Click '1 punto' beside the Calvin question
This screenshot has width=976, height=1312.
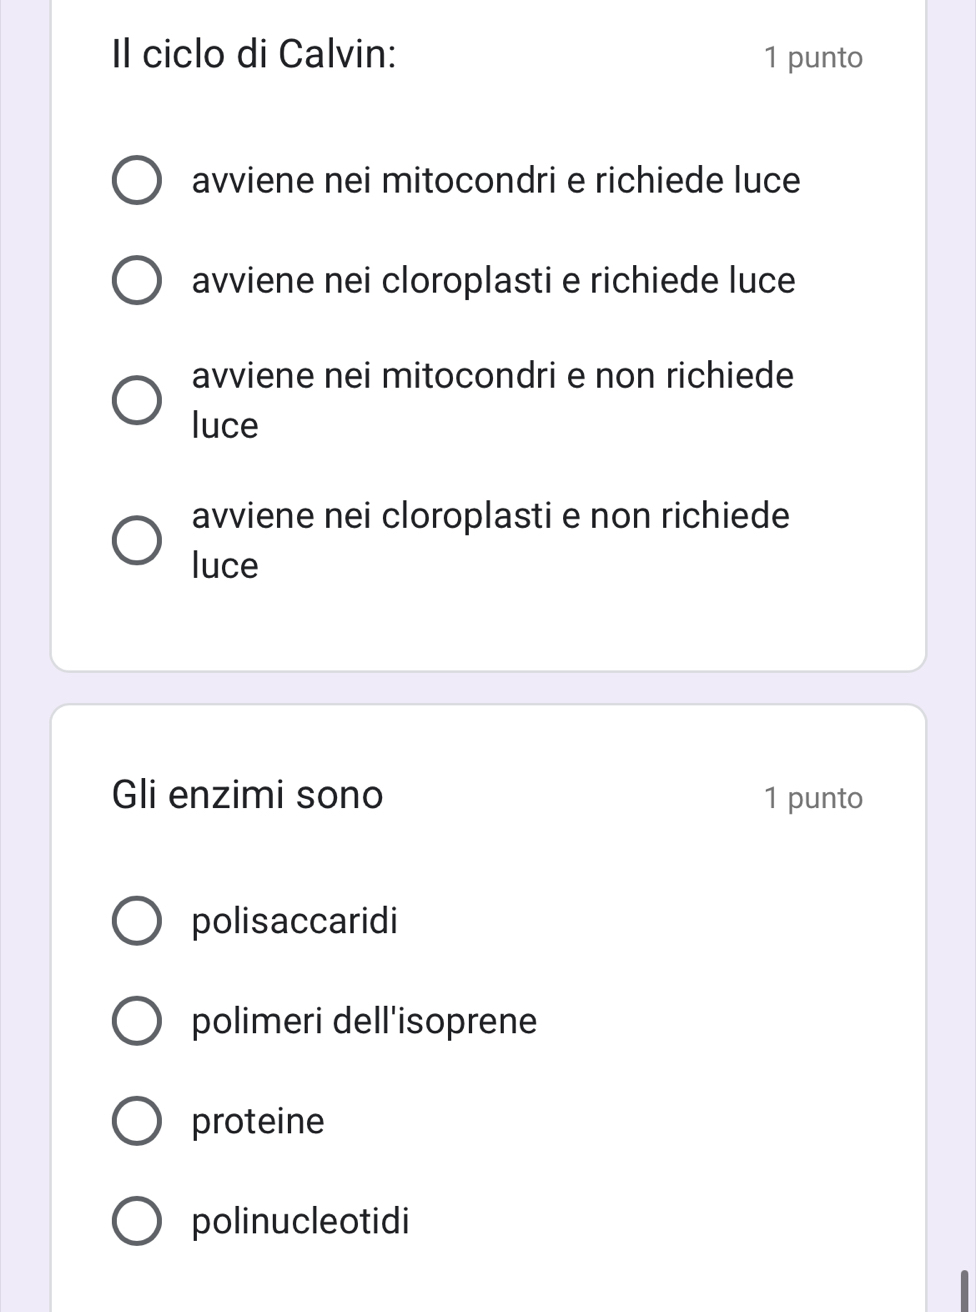(x=813, y=58)
